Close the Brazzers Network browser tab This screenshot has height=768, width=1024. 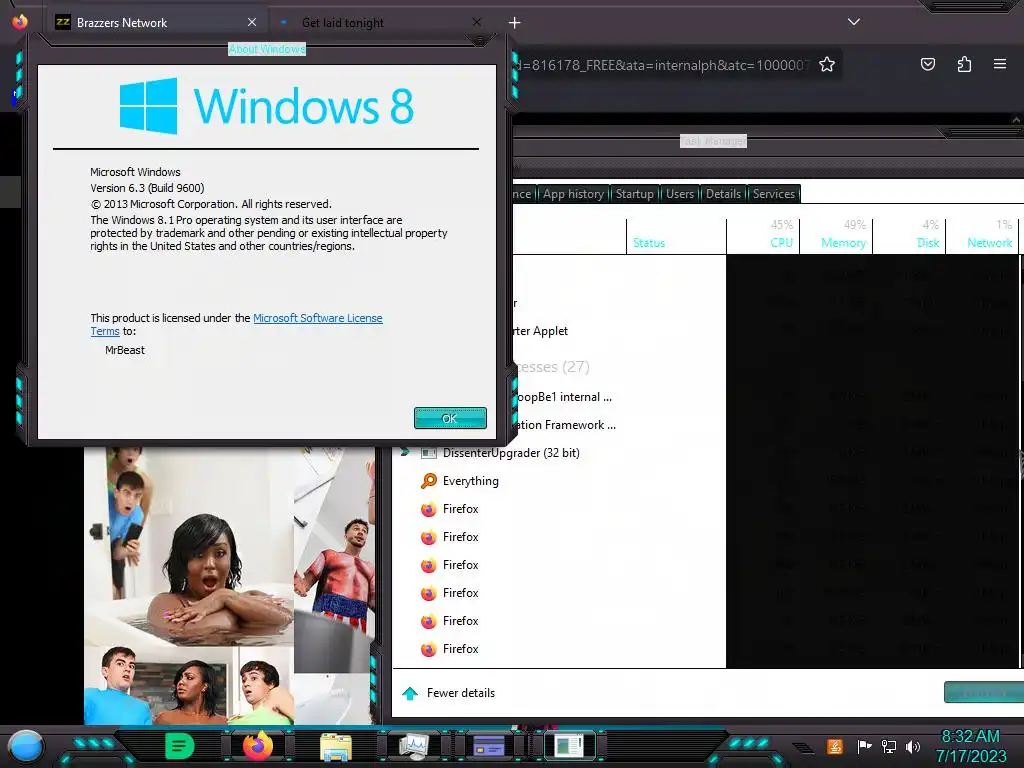click(252, 22)
